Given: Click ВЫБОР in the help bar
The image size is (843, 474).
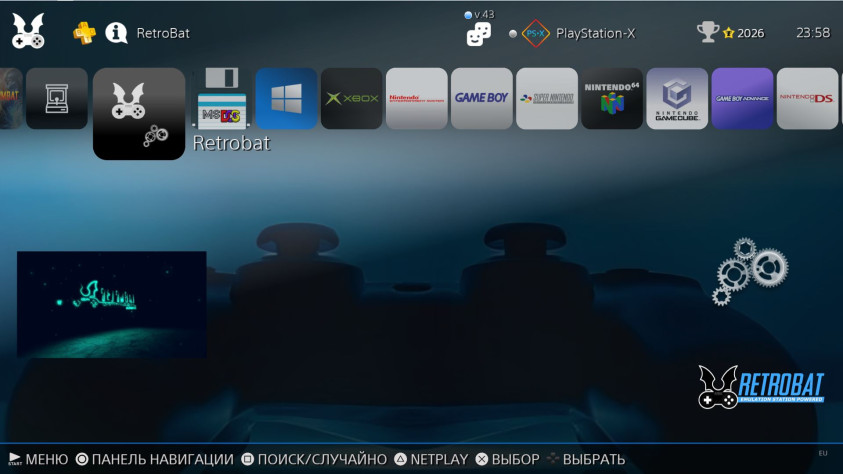Looking at the screenshot, I should (508, 459).
